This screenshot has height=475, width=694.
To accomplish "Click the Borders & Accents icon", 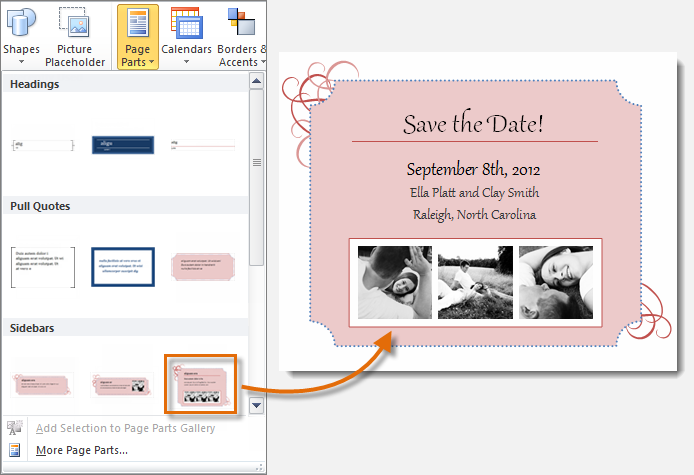I will point(241,21).
